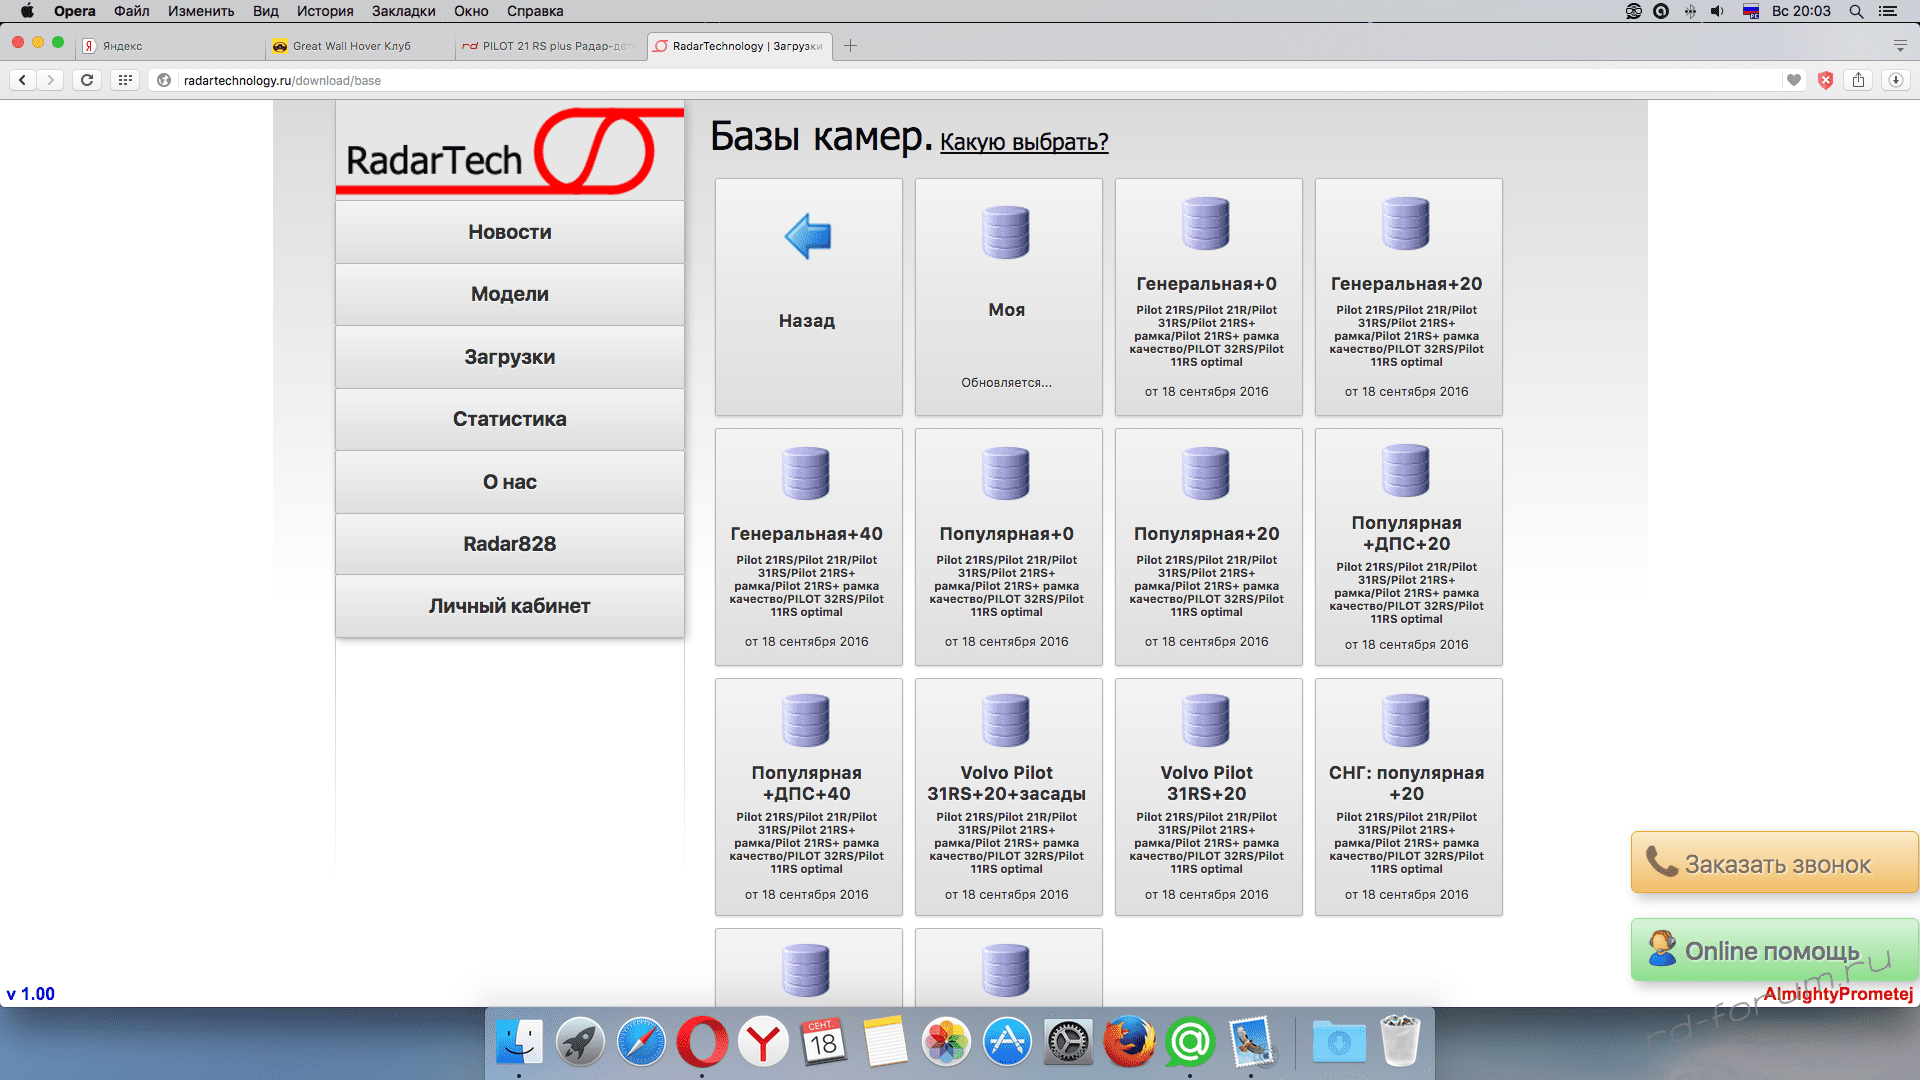Image resolution: width=1920 pixels, height=1080 pixels.
Task: Click the Генеральная+40 database icon
Action: click(806, 473)
